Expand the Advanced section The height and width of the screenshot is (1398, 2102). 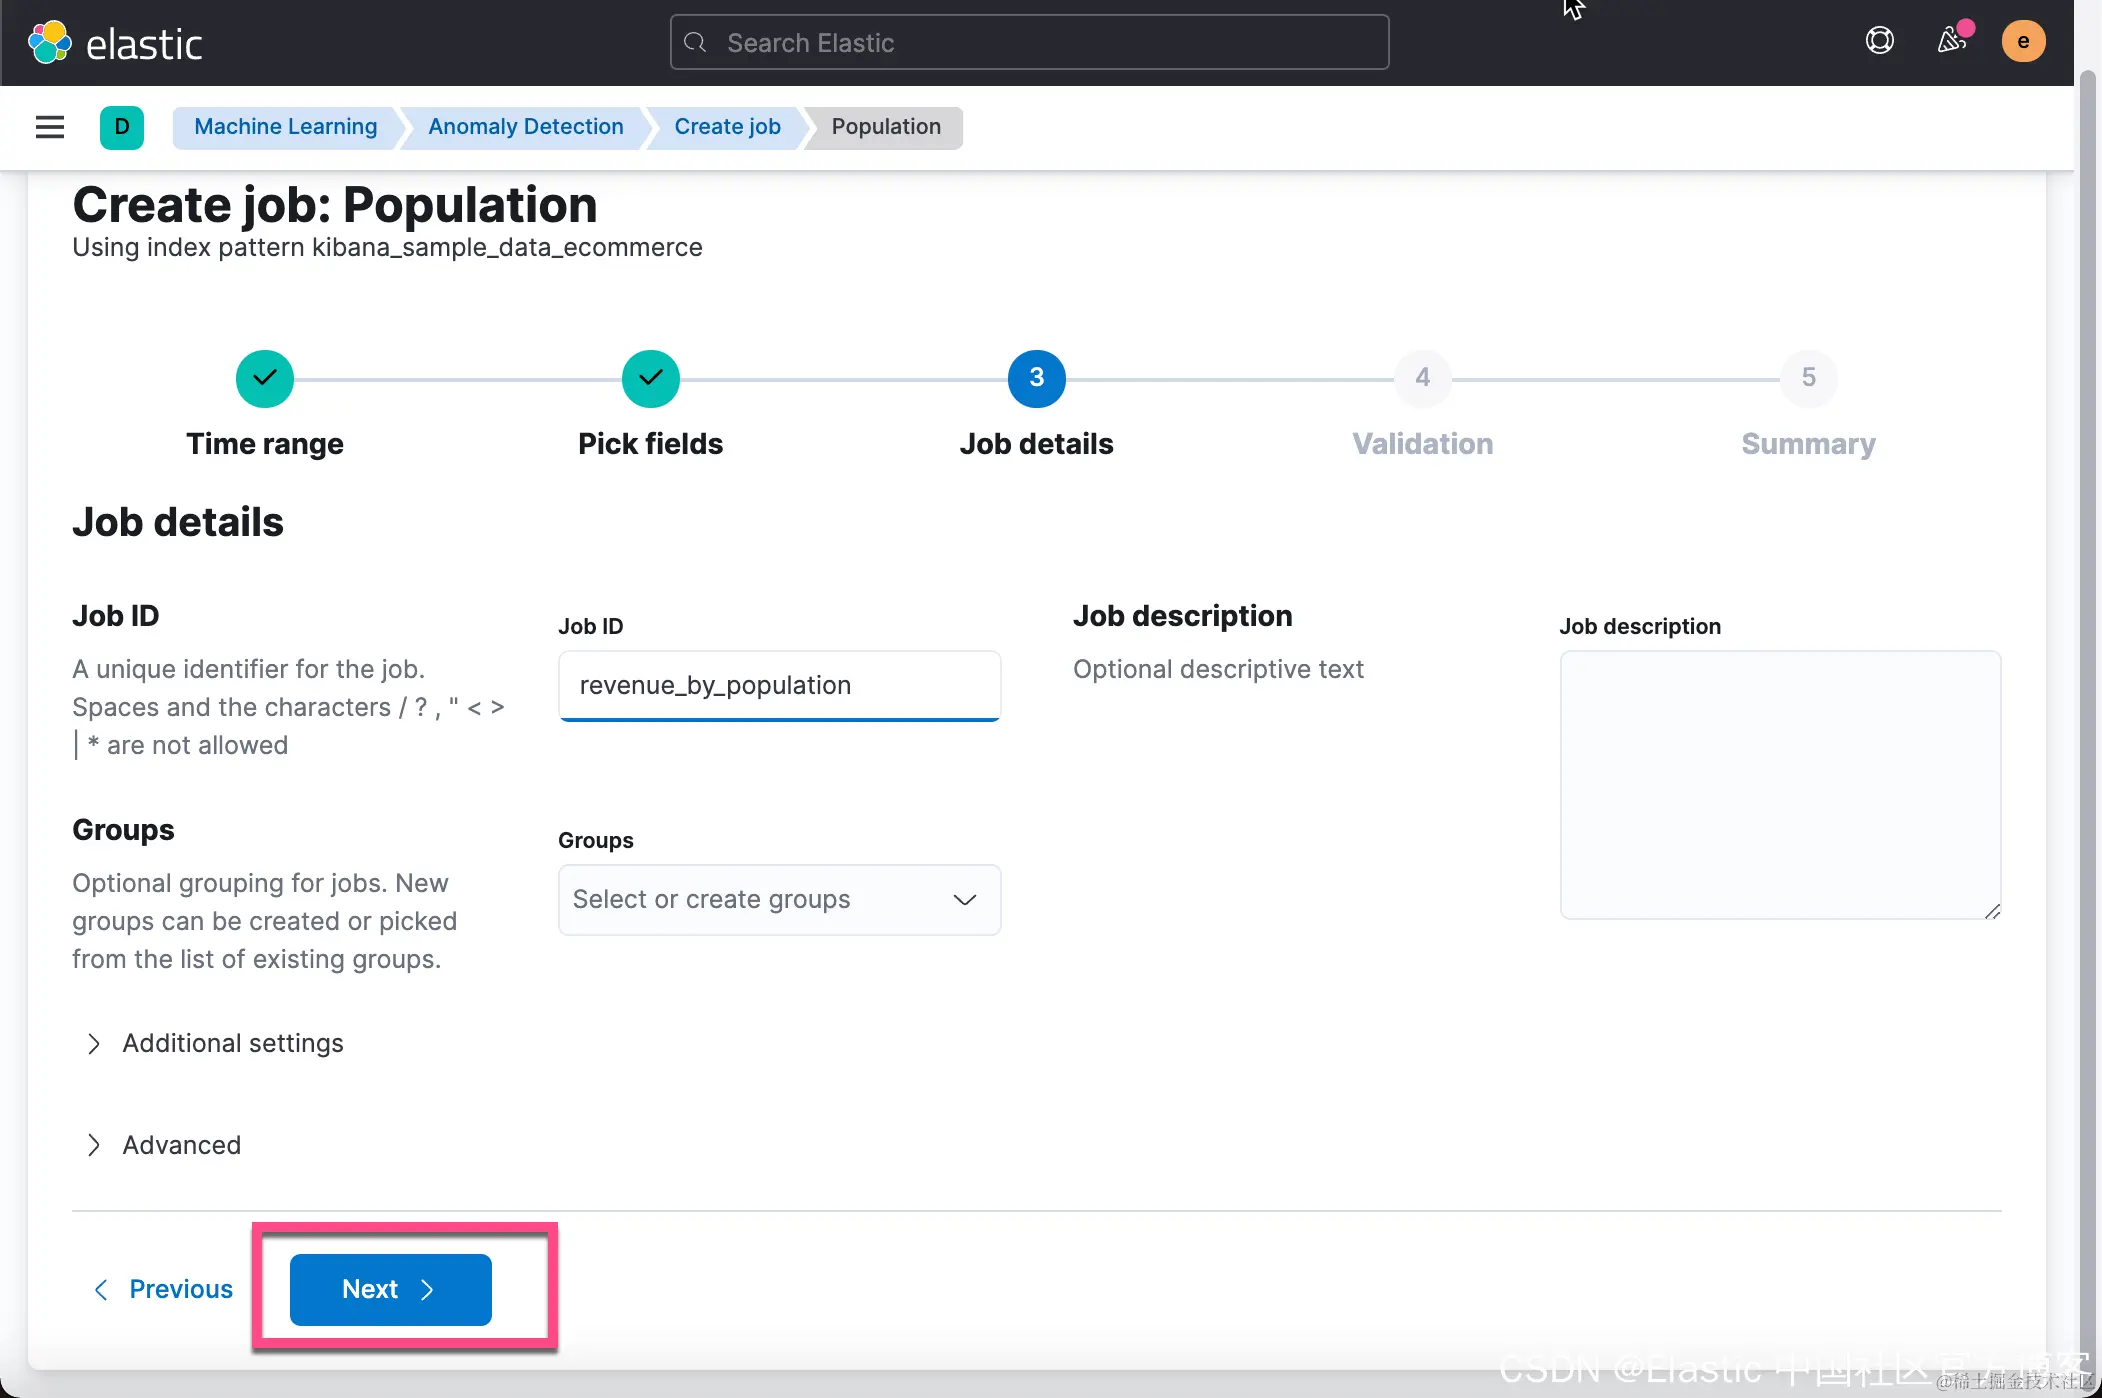tap(181, 1145)
